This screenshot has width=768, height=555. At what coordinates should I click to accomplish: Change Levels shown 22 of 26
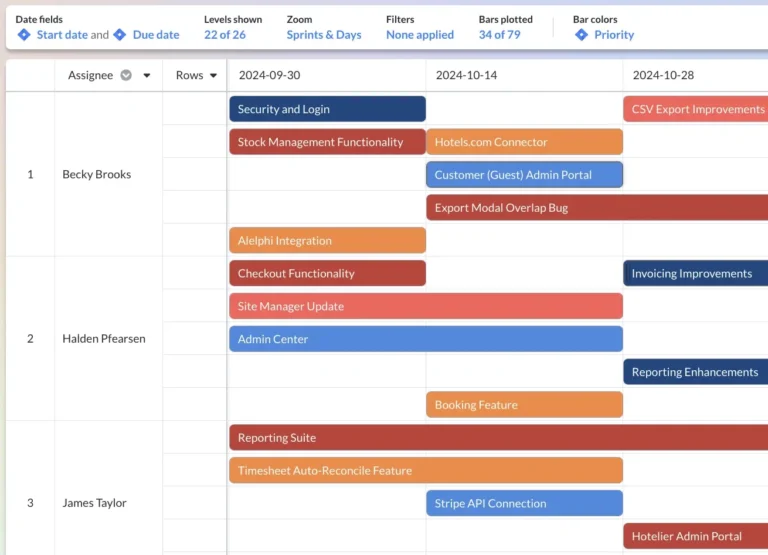point(225,35)
